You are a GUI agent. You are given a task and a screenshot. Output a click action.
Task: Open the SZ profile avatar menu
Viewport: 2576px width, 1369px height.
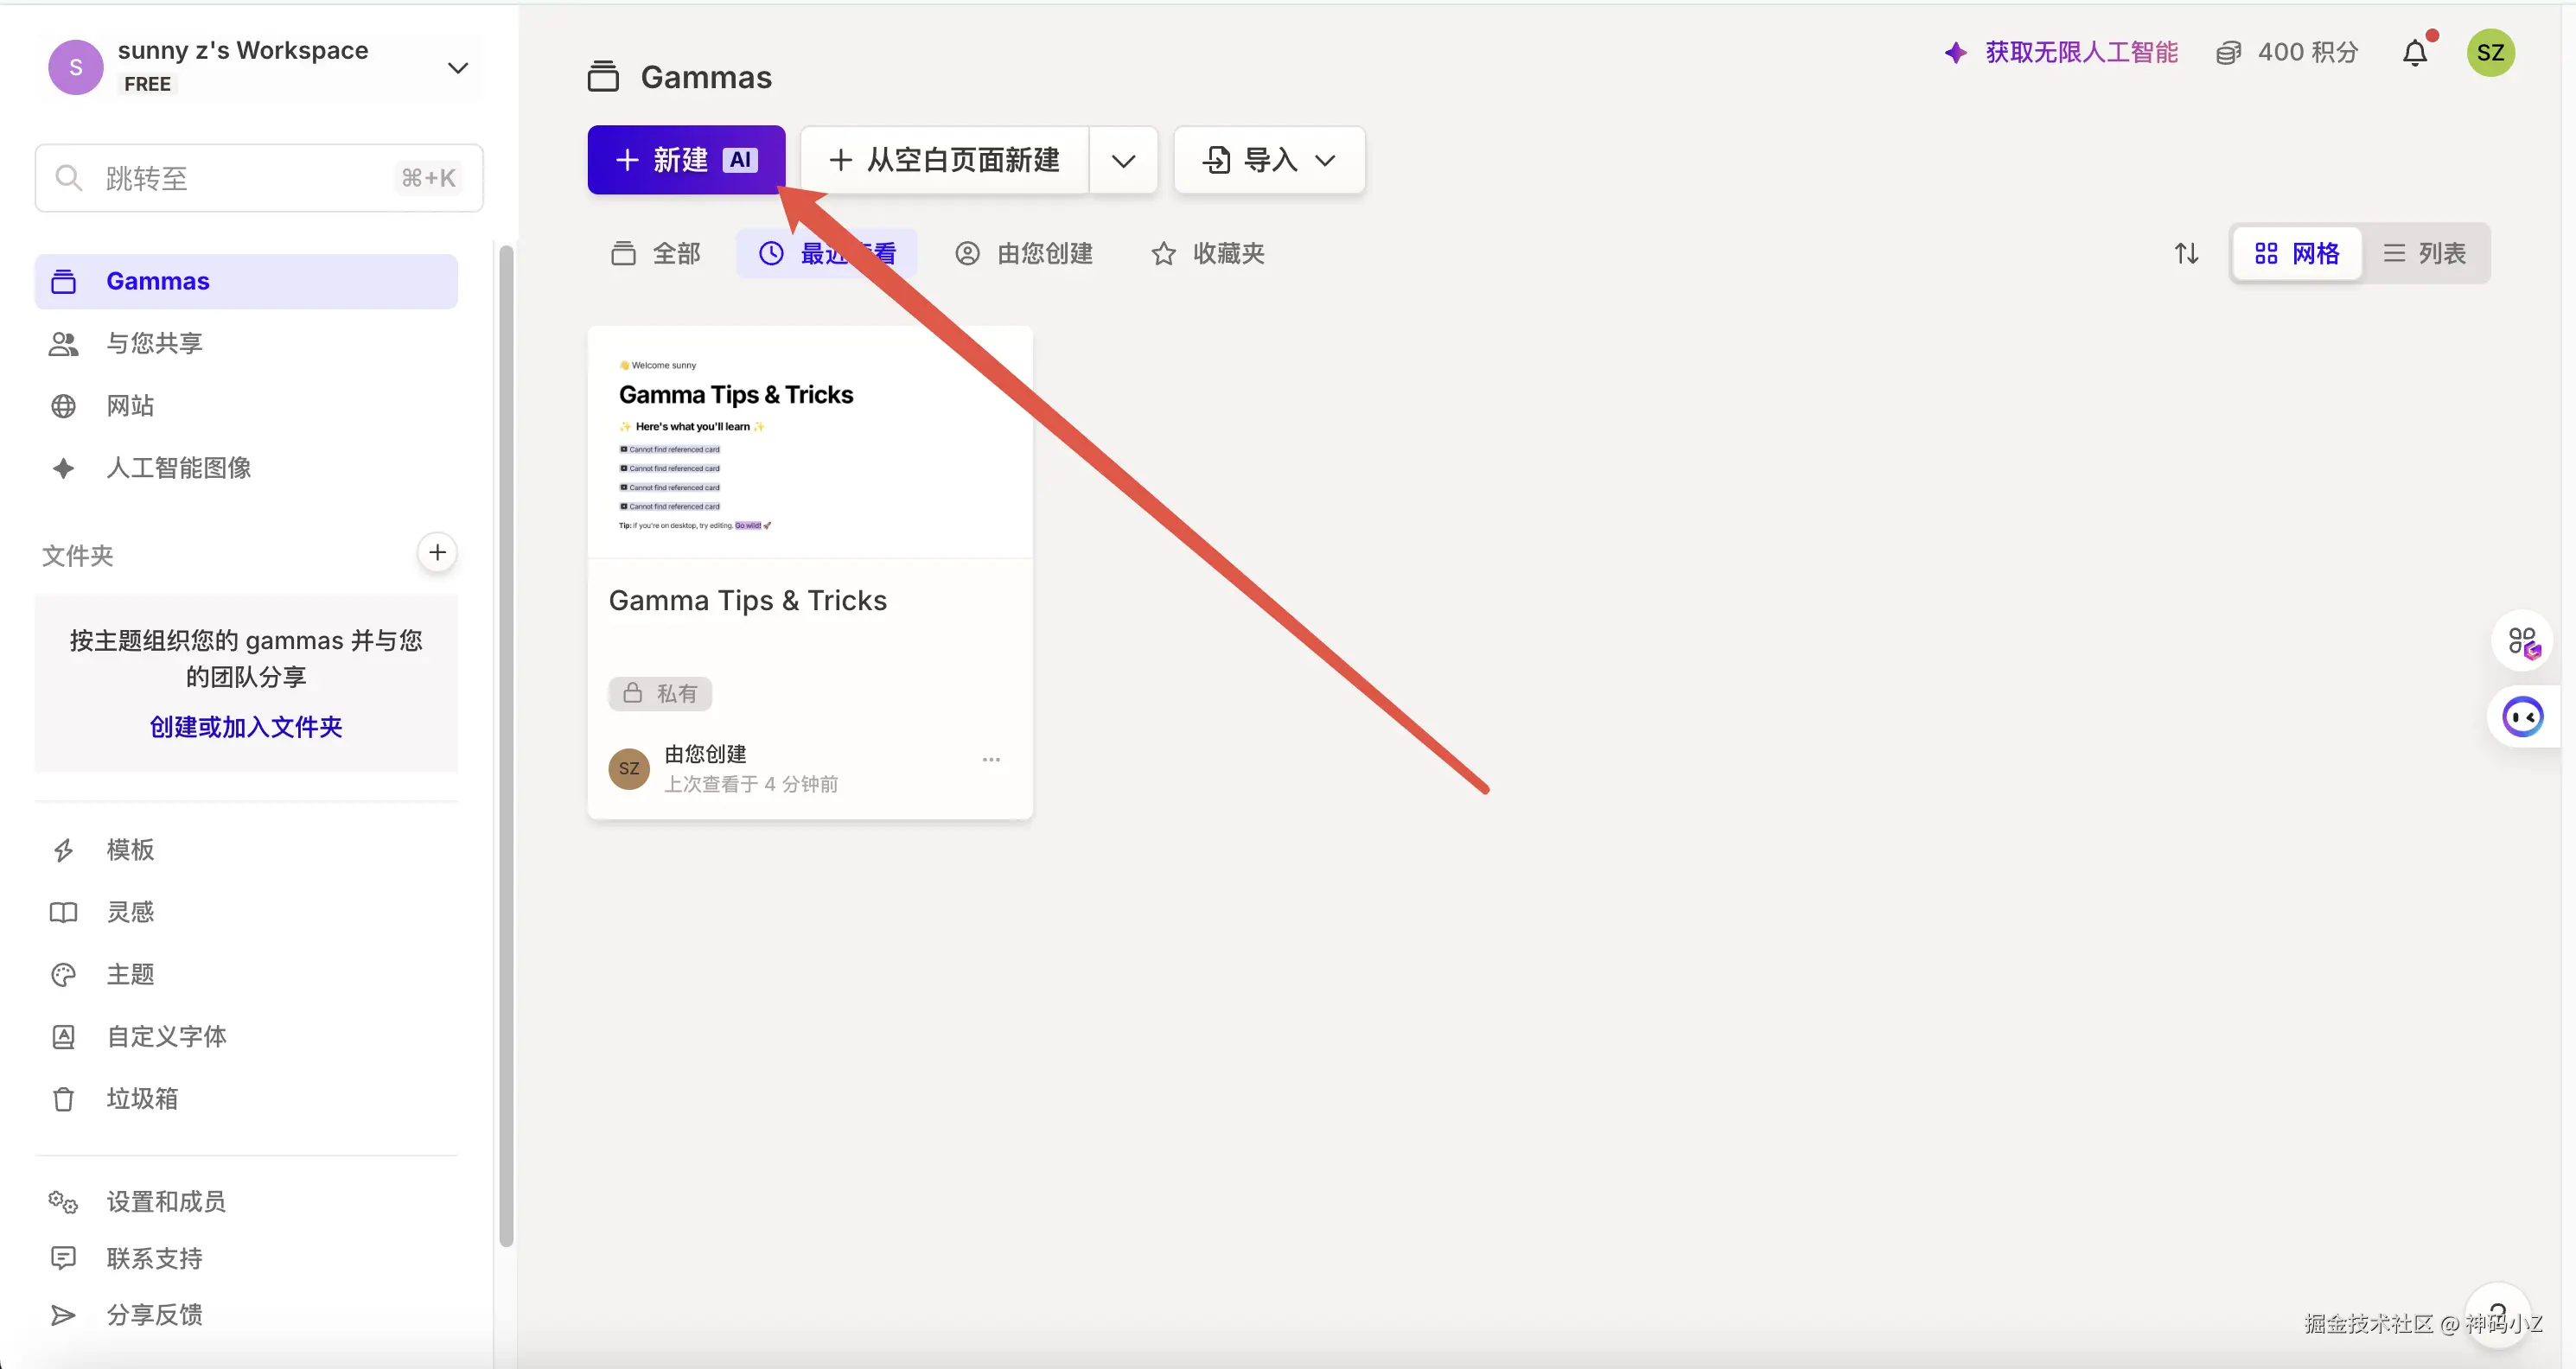click(x=2490, y=53)
